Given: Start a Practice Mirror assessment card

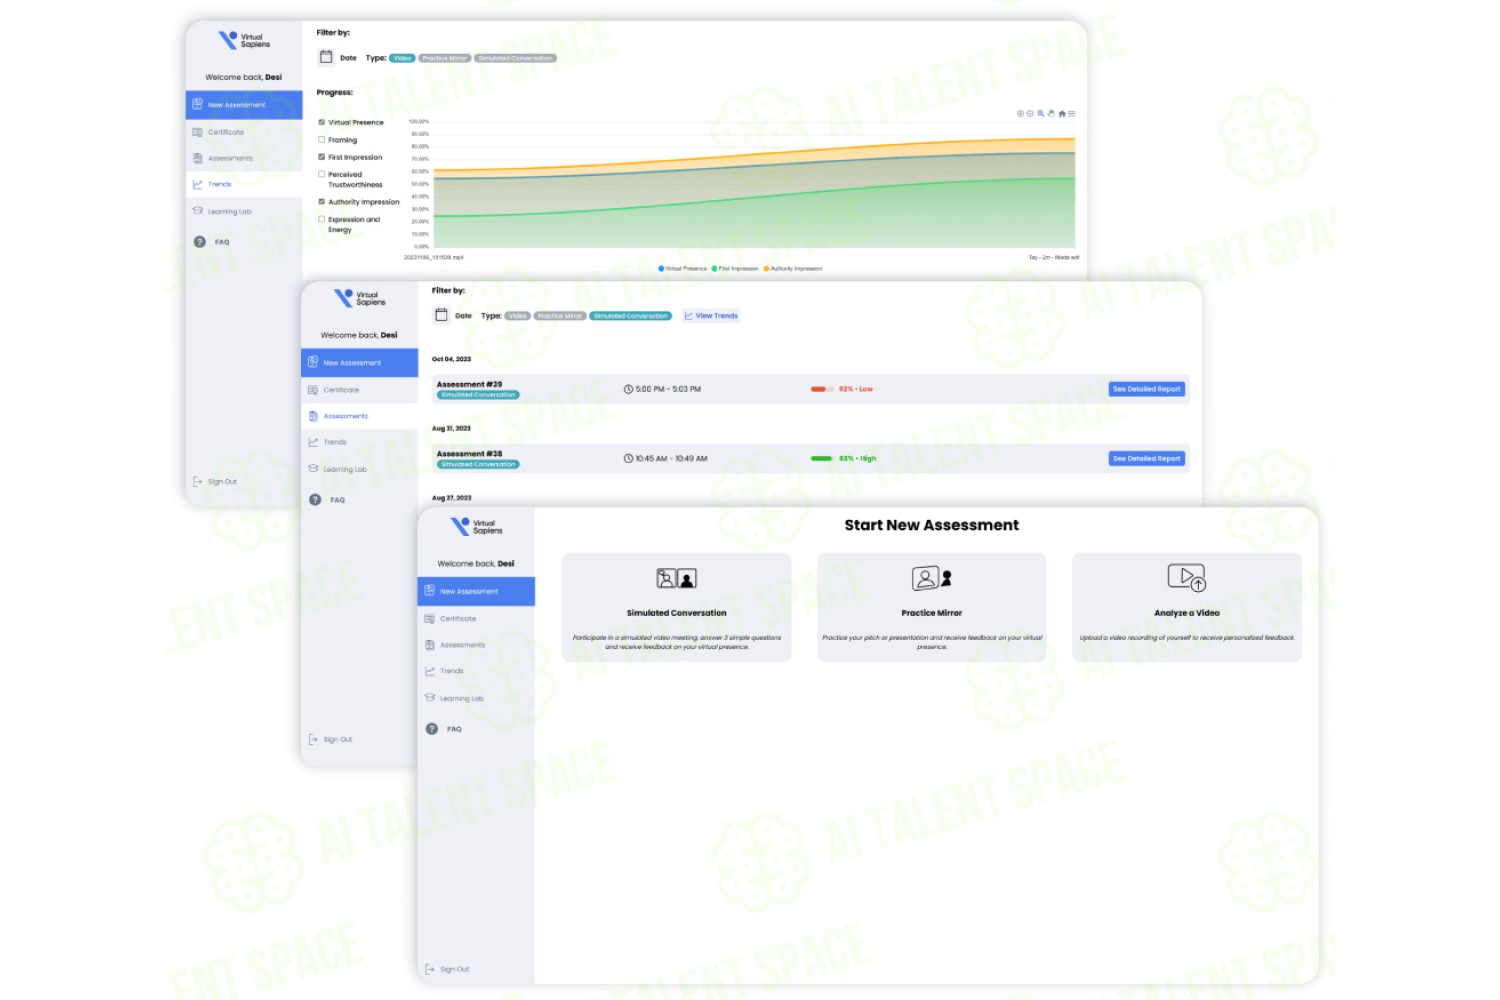Looking at the screenshot, I should (x=932, y=607).
